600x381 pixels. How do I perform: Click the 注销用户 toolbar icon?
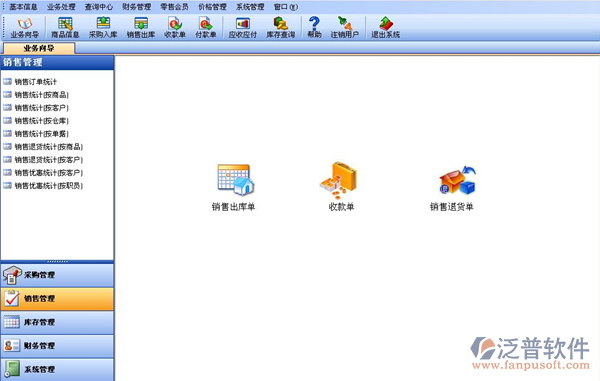pyautogui.click(x=345, y=27)
